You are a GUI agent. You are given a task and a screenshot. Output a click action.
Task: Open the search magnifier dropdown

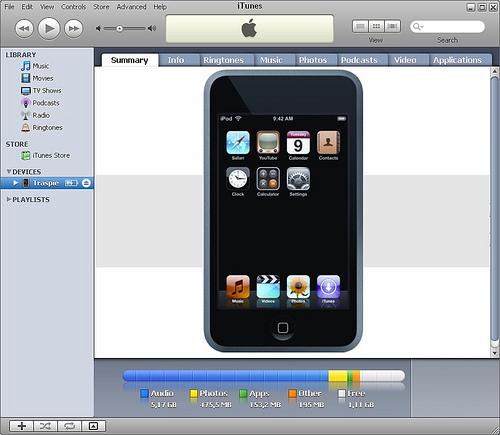[x=418, y=27]
